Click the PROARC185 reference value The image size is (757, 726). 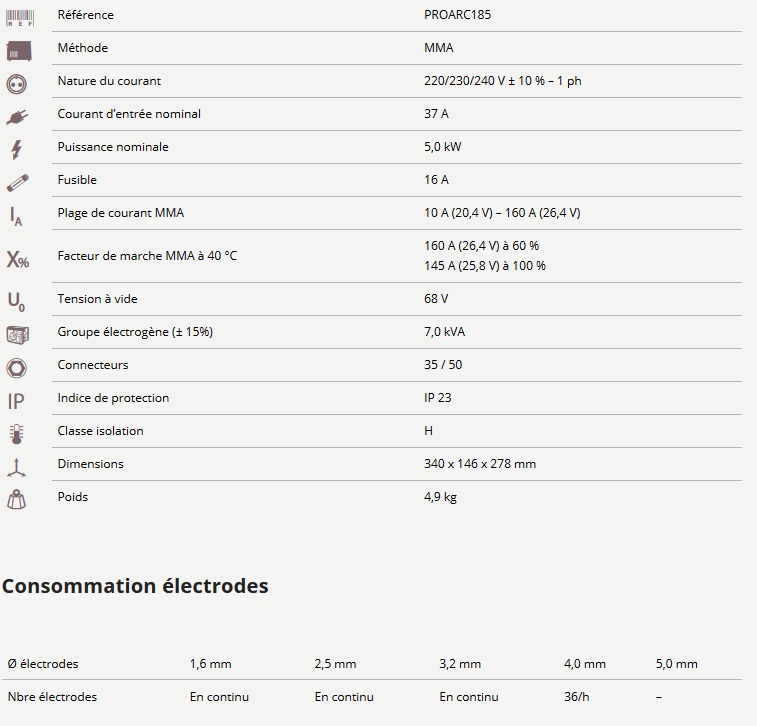(457, 15)
